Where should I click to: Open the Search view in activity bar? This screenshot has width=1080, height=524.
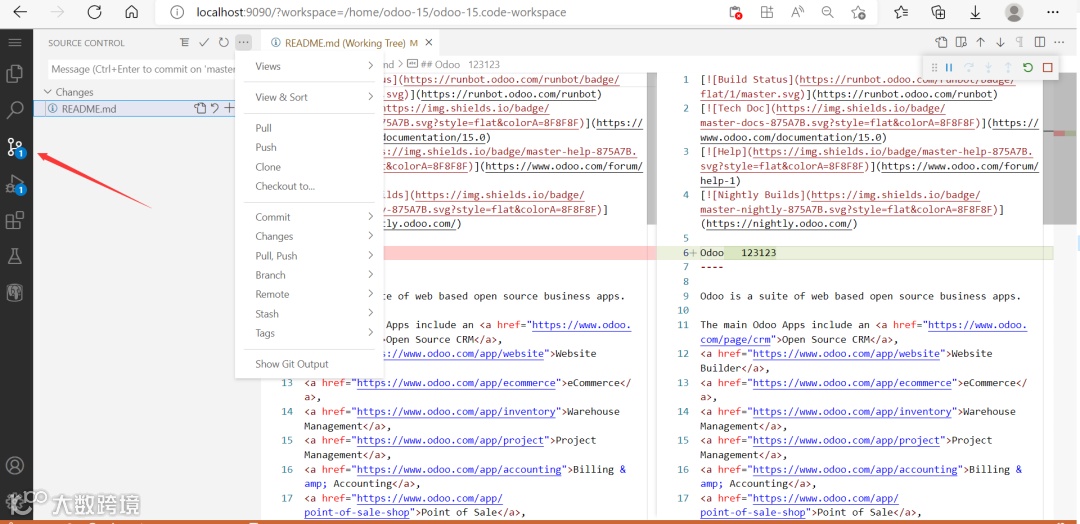pos(14,109)
